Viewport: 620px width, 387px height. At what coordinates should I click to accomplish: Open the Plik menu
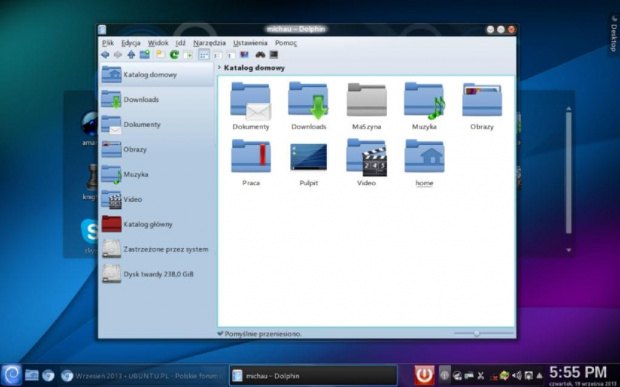[x=108, y=43]
